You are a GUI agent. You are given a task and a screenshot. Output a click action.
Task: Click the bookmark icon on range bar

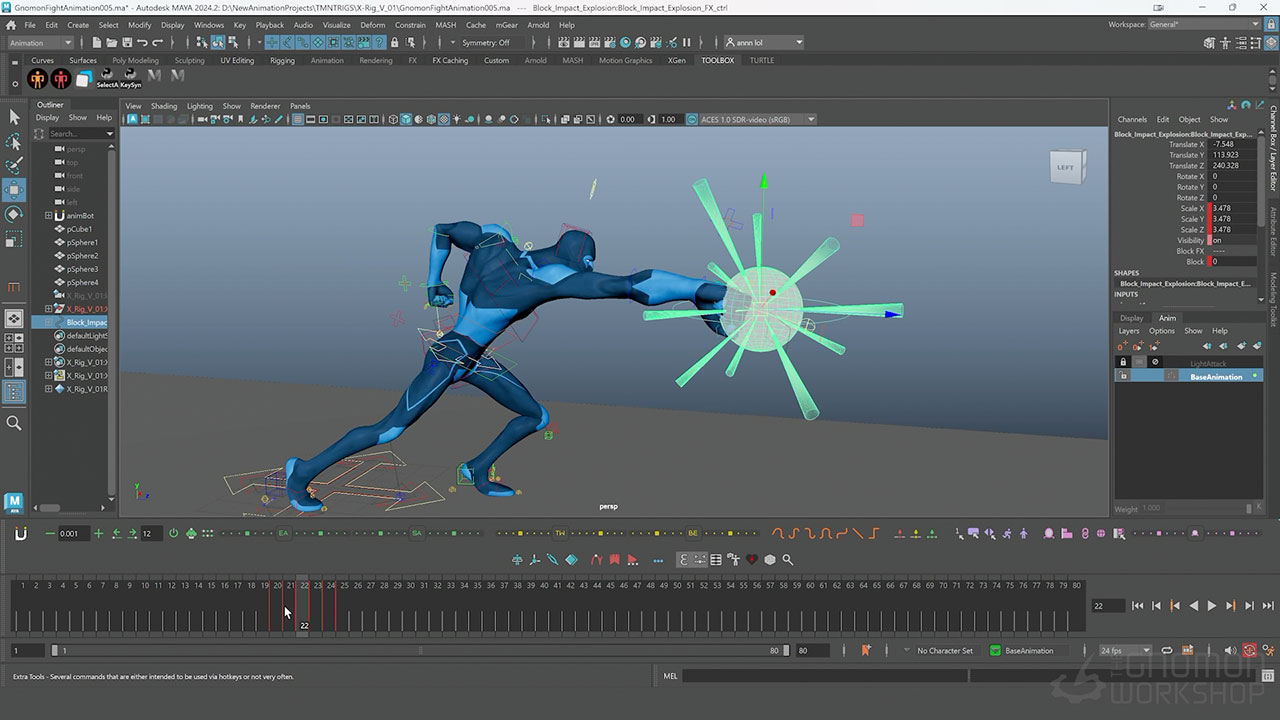click(x=866, y=650)
